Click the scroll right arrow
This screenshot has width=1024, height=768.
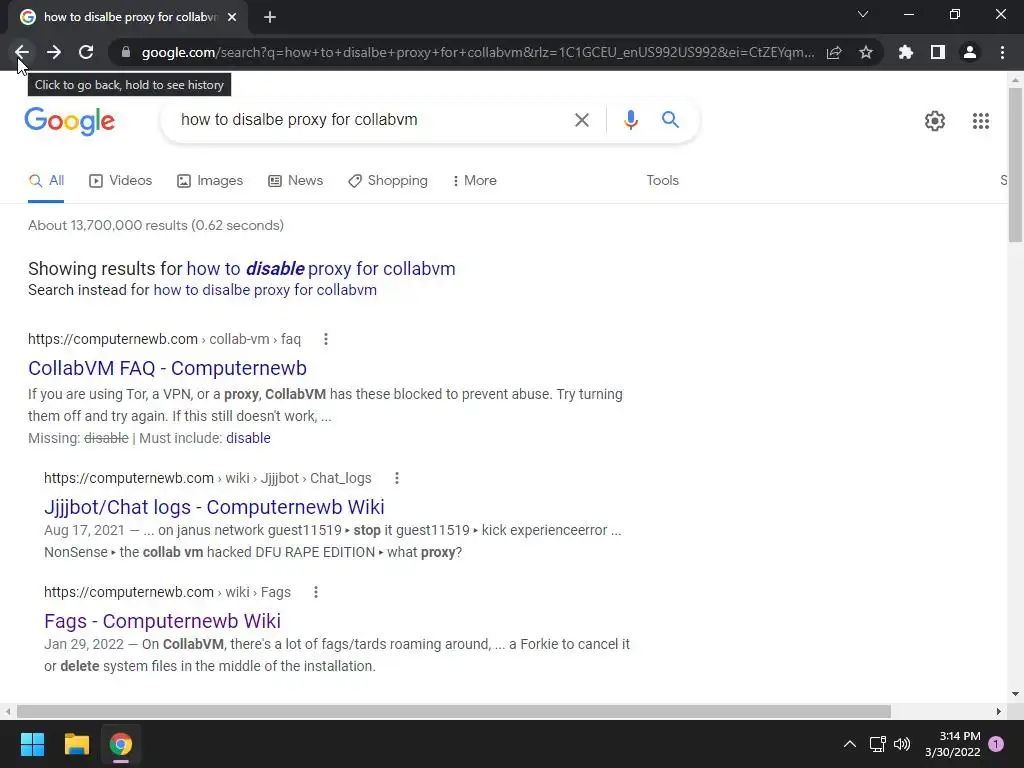pos(999,711)
